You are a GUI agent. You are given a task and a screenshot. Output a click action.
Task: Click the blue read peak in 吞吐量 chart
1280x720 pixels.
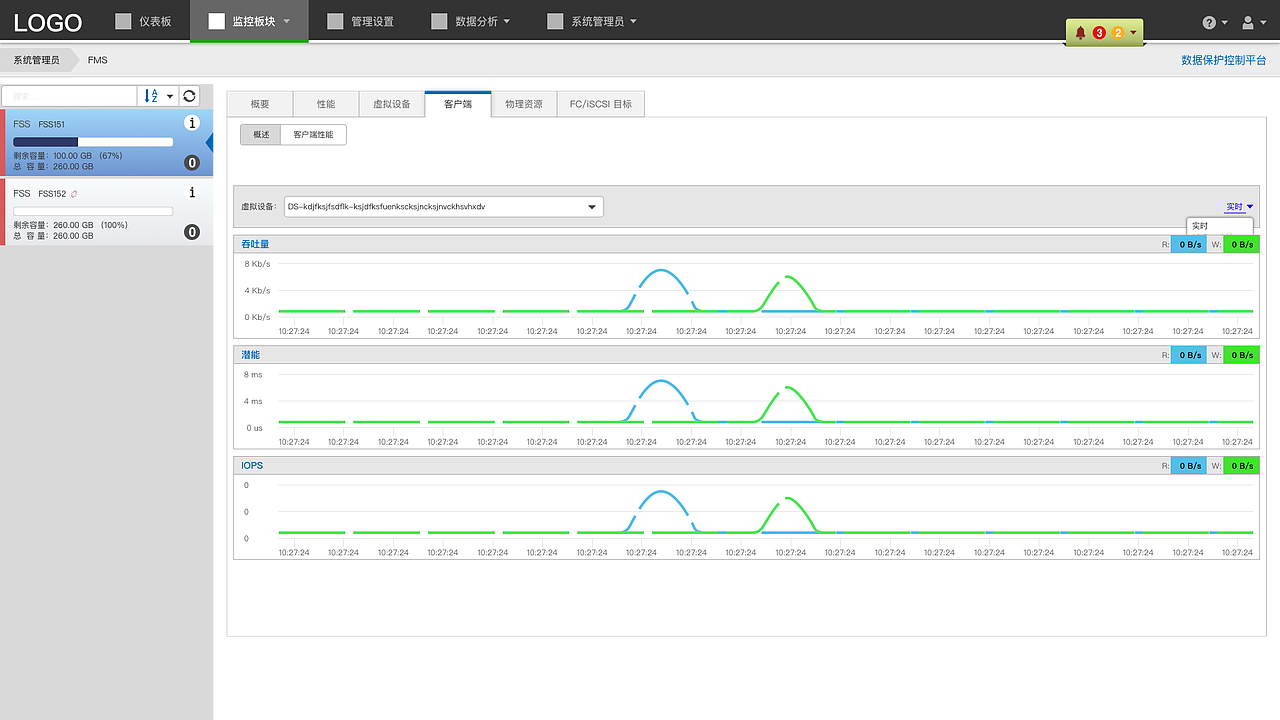pos(660,271)
